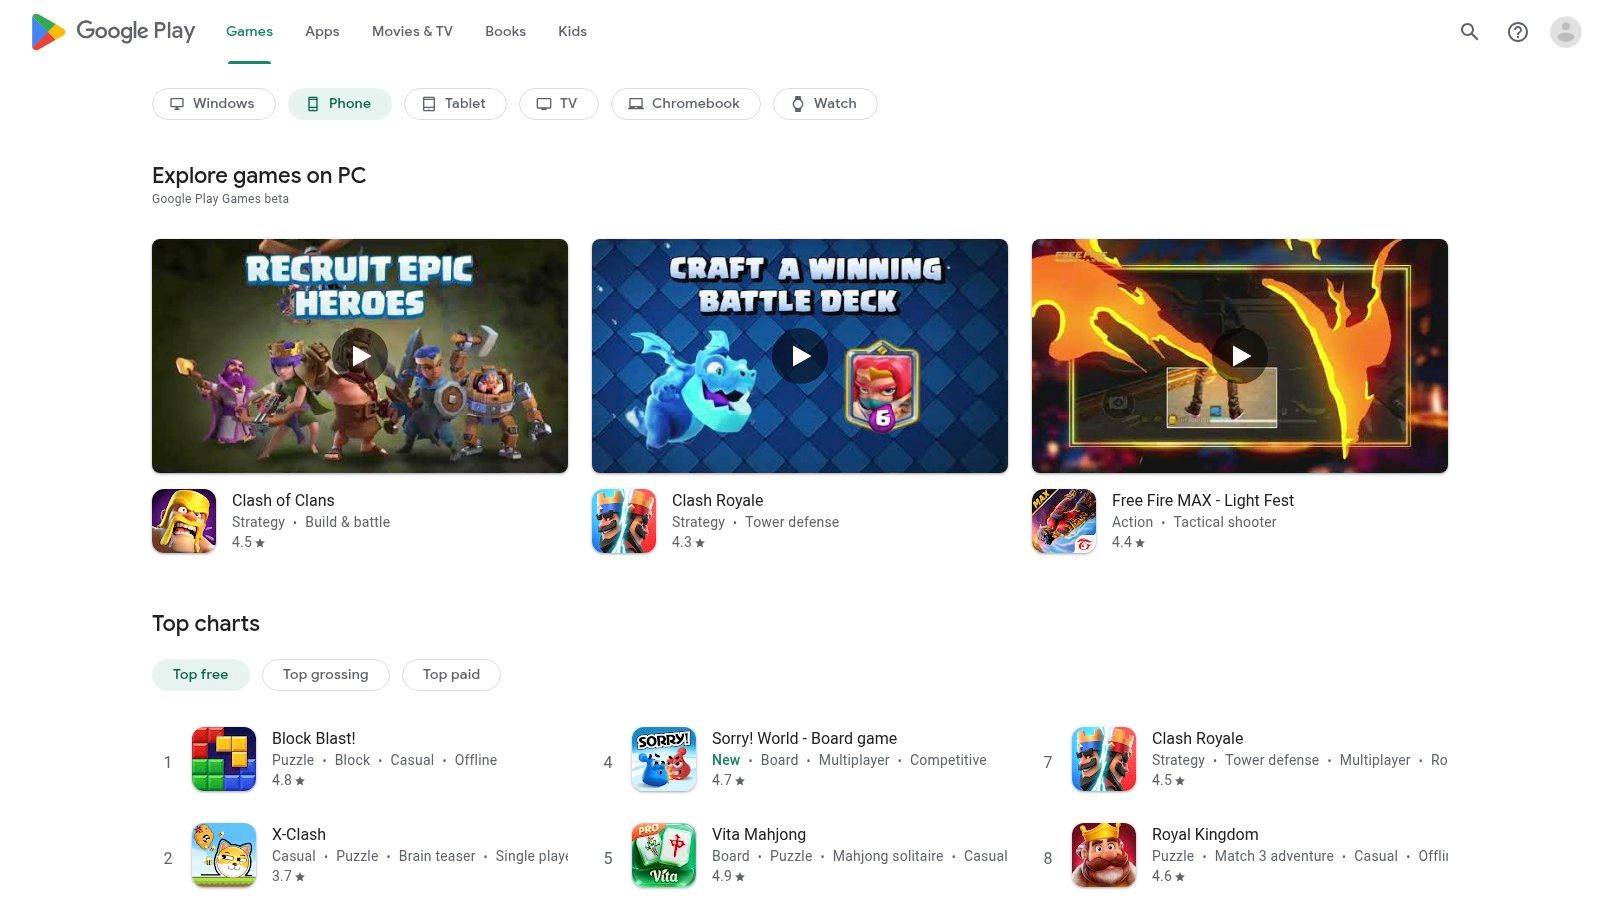
Task: Switch to Top grossing chart
Action: [325, 674]
